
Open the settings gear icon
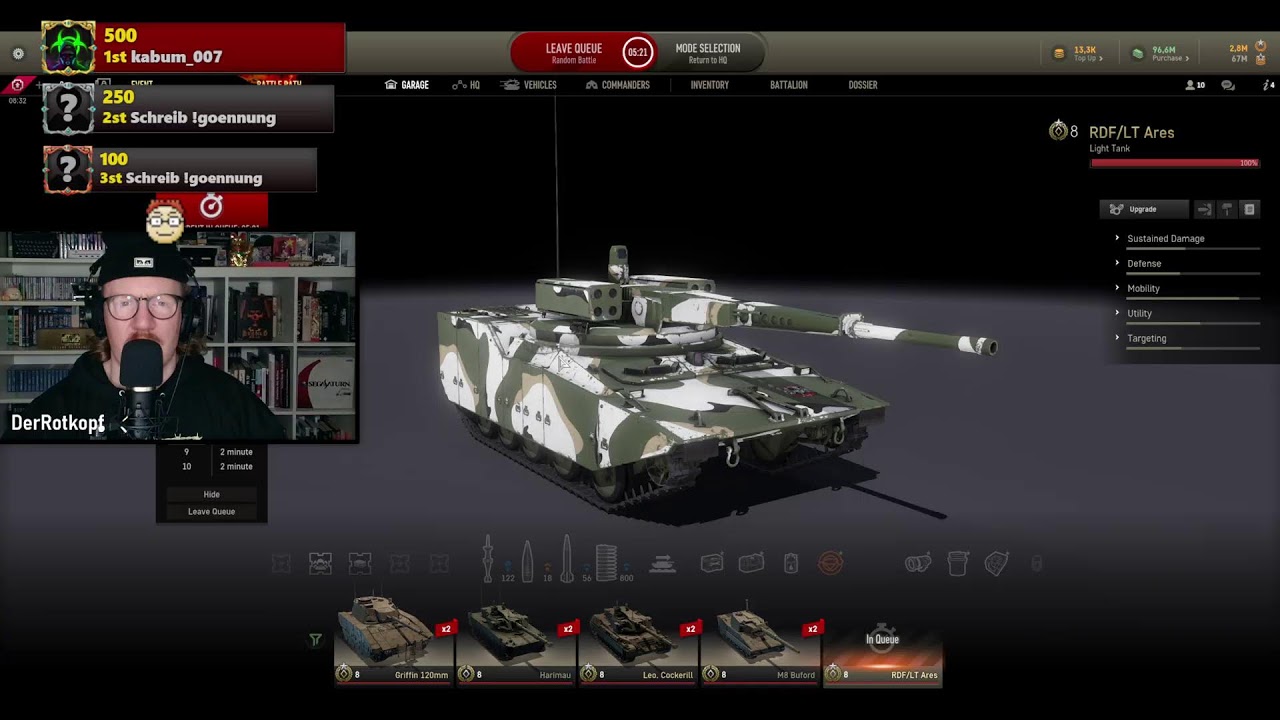[x=18, y=54]
